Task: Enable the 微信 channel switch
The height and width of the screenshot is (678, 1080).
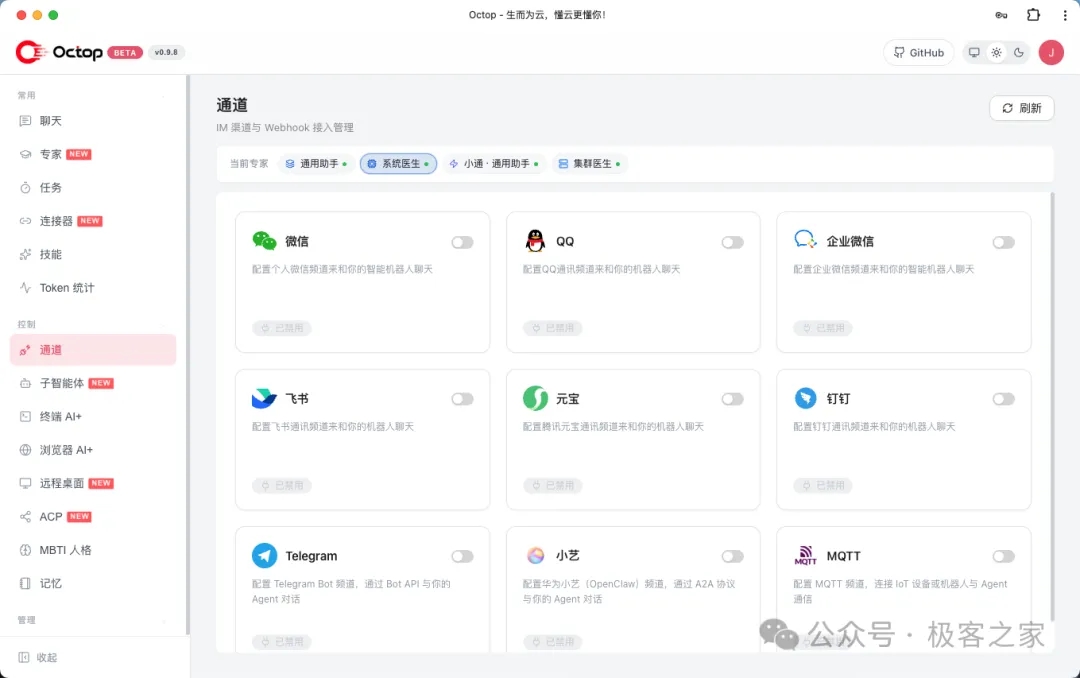Action: pos(462,242)
